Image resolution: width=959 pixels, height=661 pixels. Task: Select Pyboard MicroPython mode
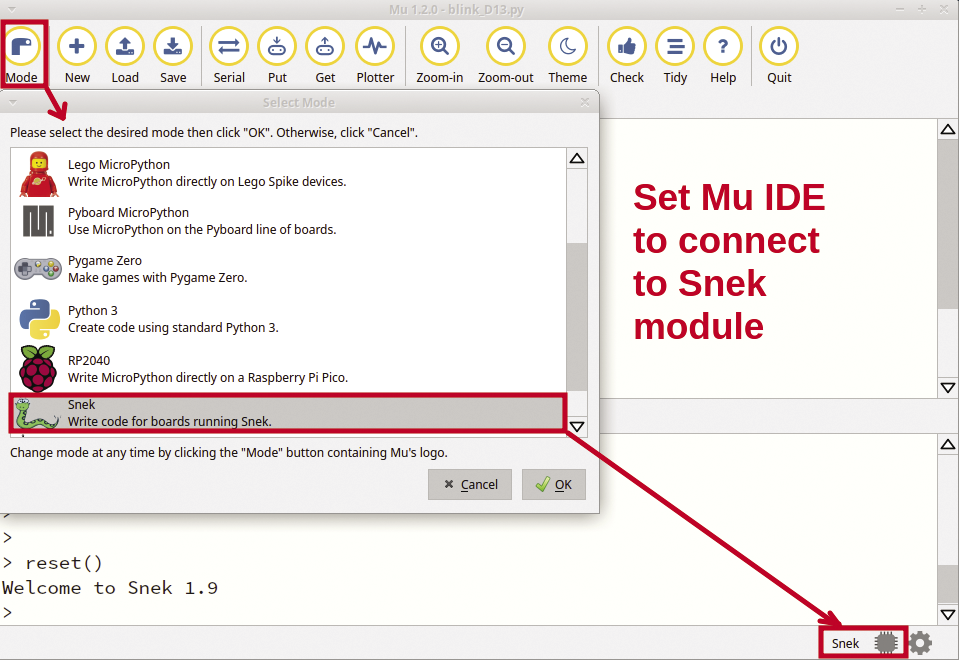tap(288, 221)
